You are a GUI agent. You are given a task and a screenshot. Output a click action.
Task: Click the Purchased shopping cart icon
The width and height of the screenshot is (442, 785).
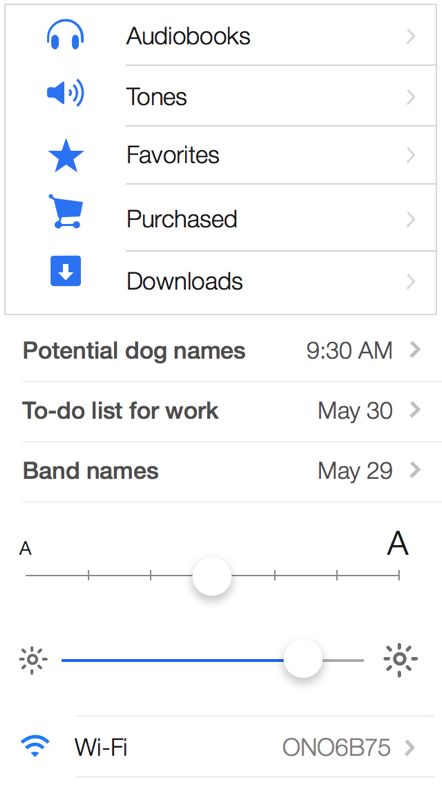point(66,212)
